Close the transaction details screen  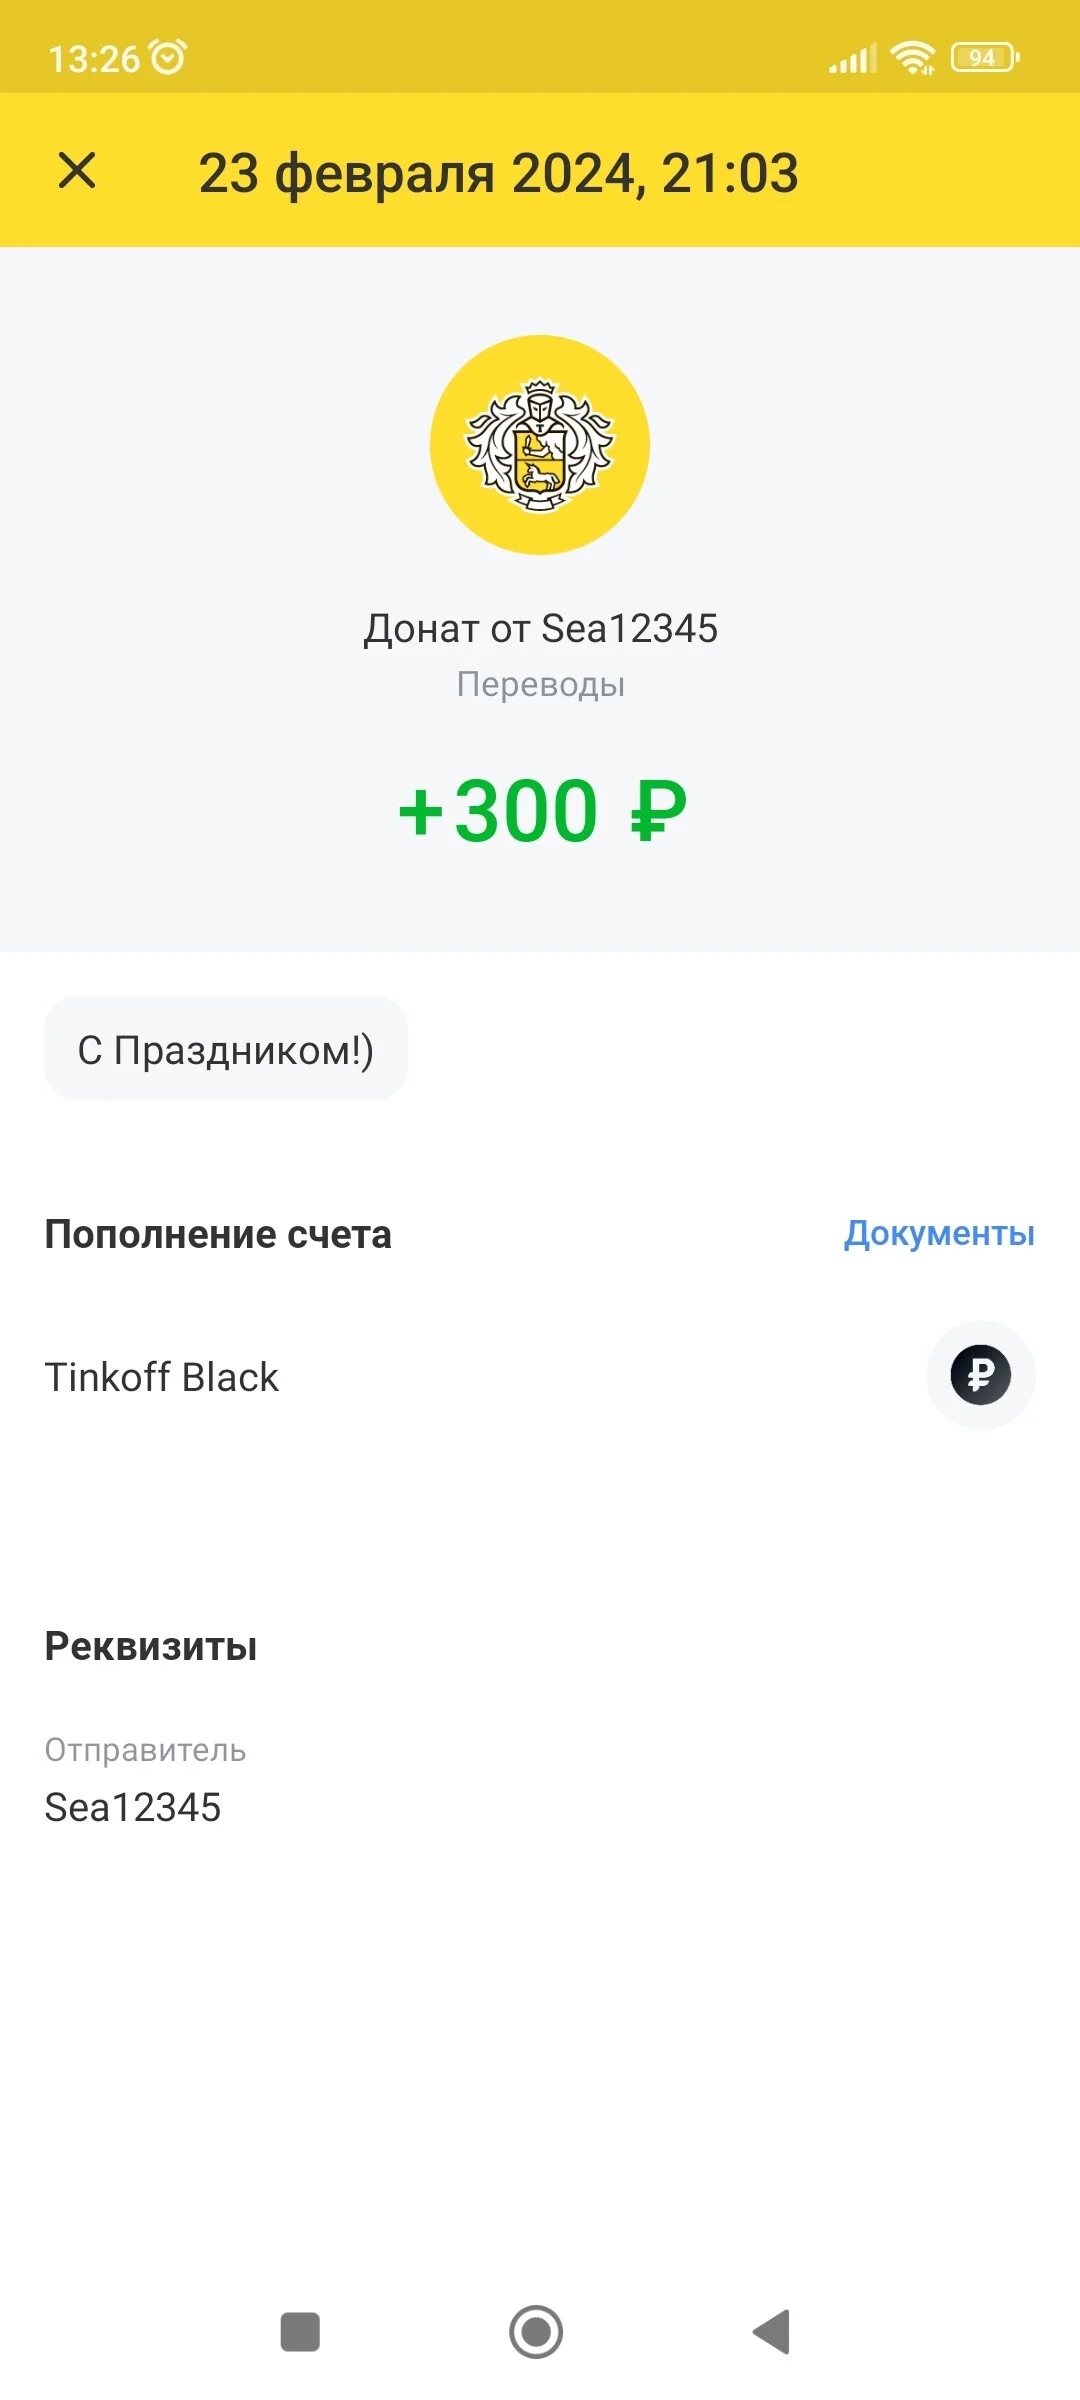77,170
